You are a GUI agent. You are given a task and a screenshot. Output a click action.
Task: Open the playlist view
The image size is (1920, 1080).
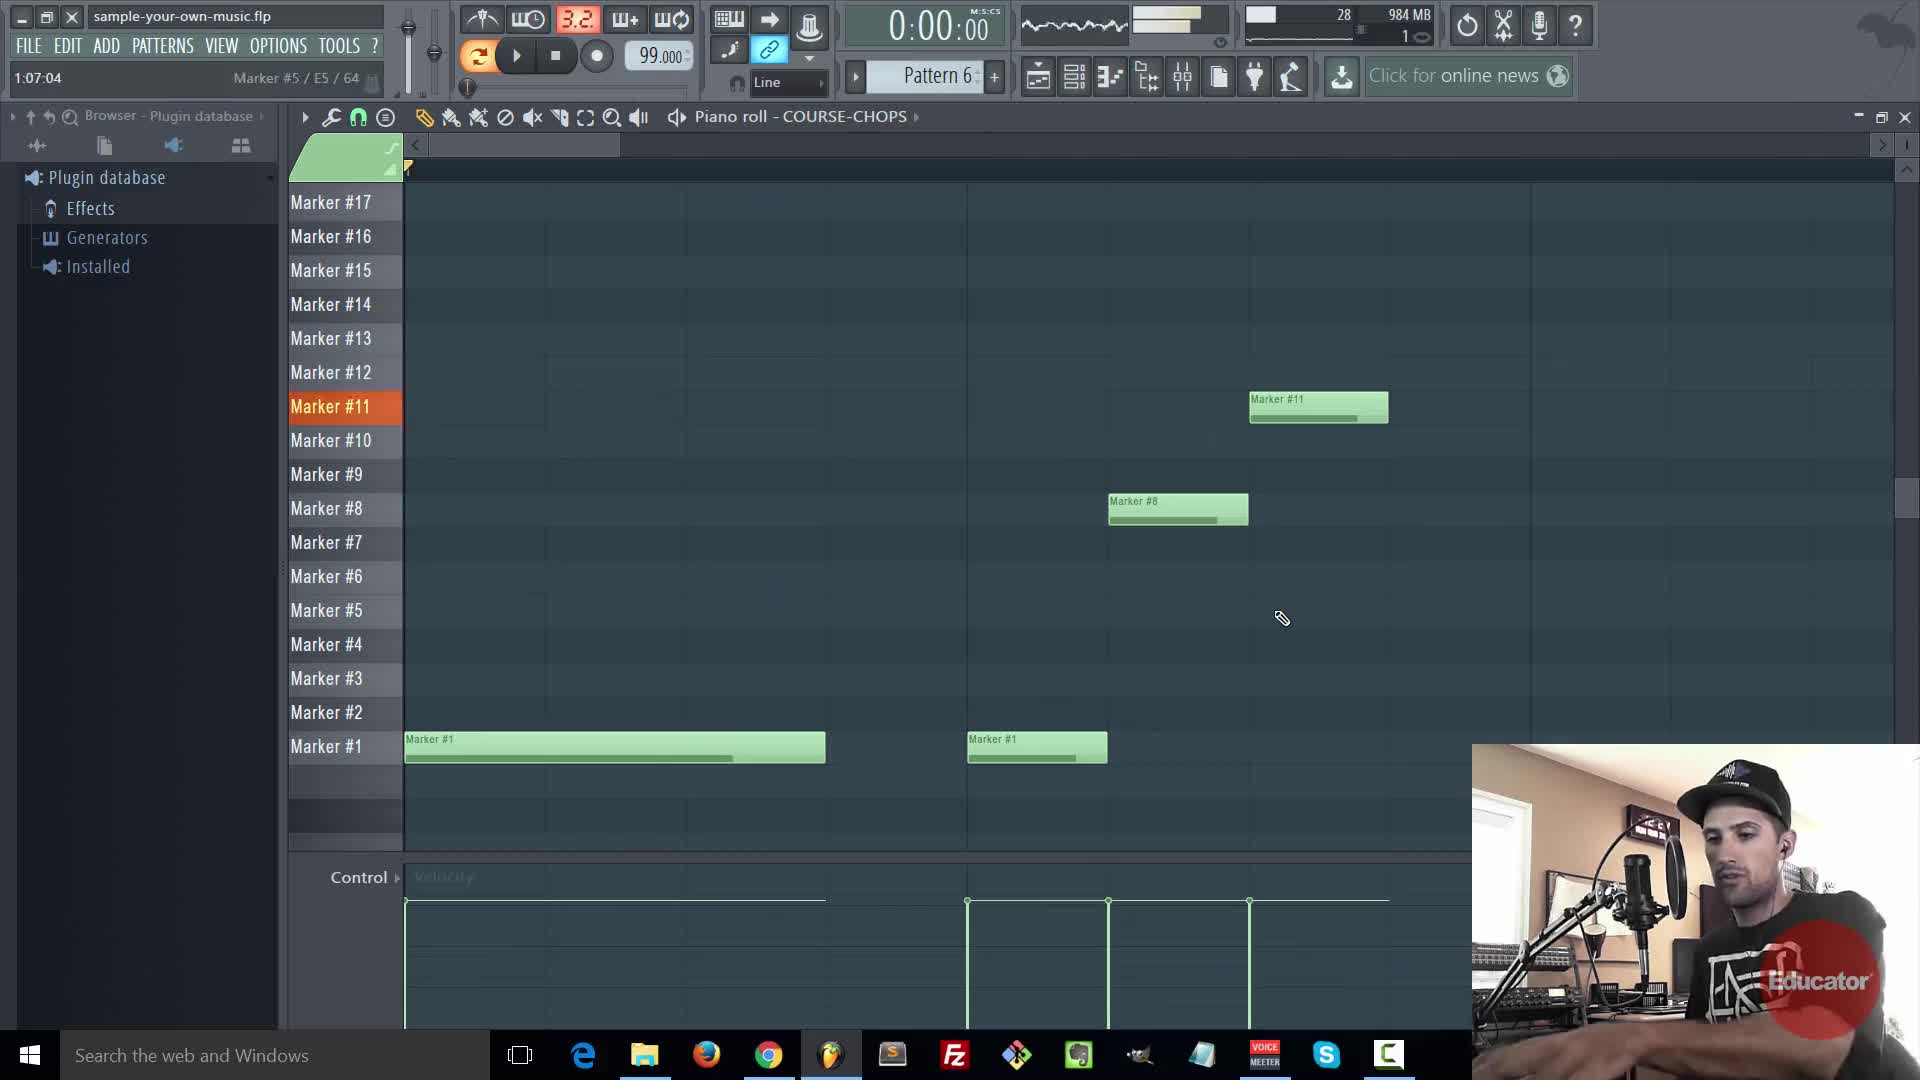coord(1038,77)
